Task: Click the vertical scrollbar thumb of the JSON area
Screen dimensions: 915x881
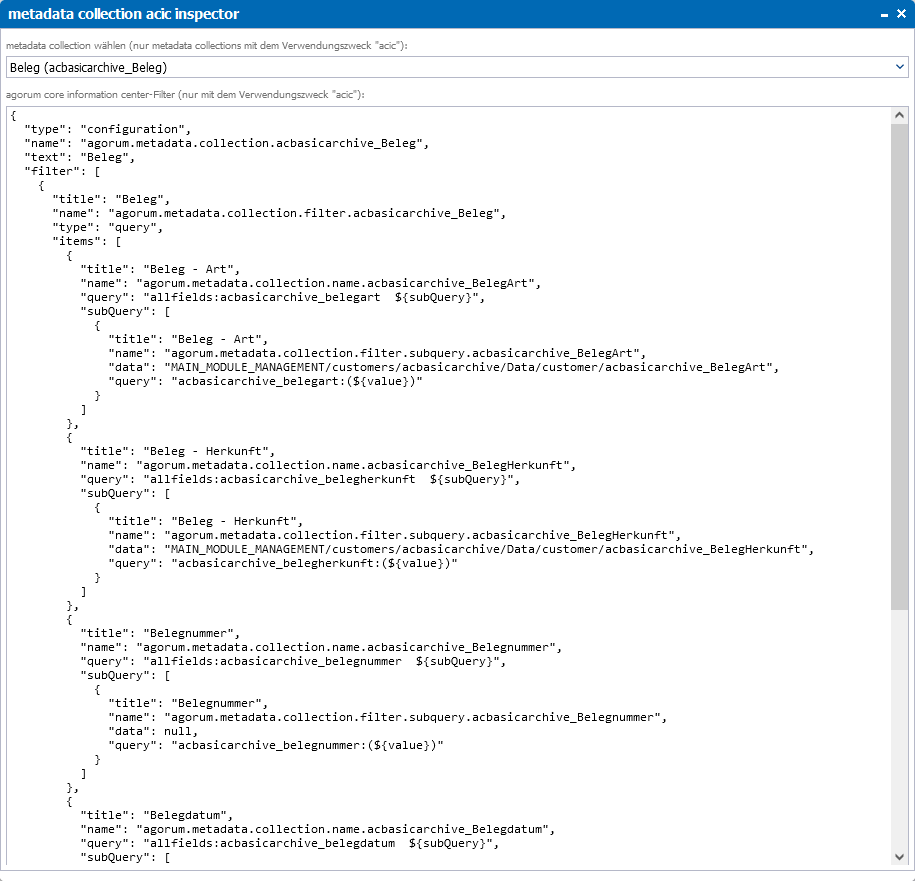Action: tap(899, 366)
